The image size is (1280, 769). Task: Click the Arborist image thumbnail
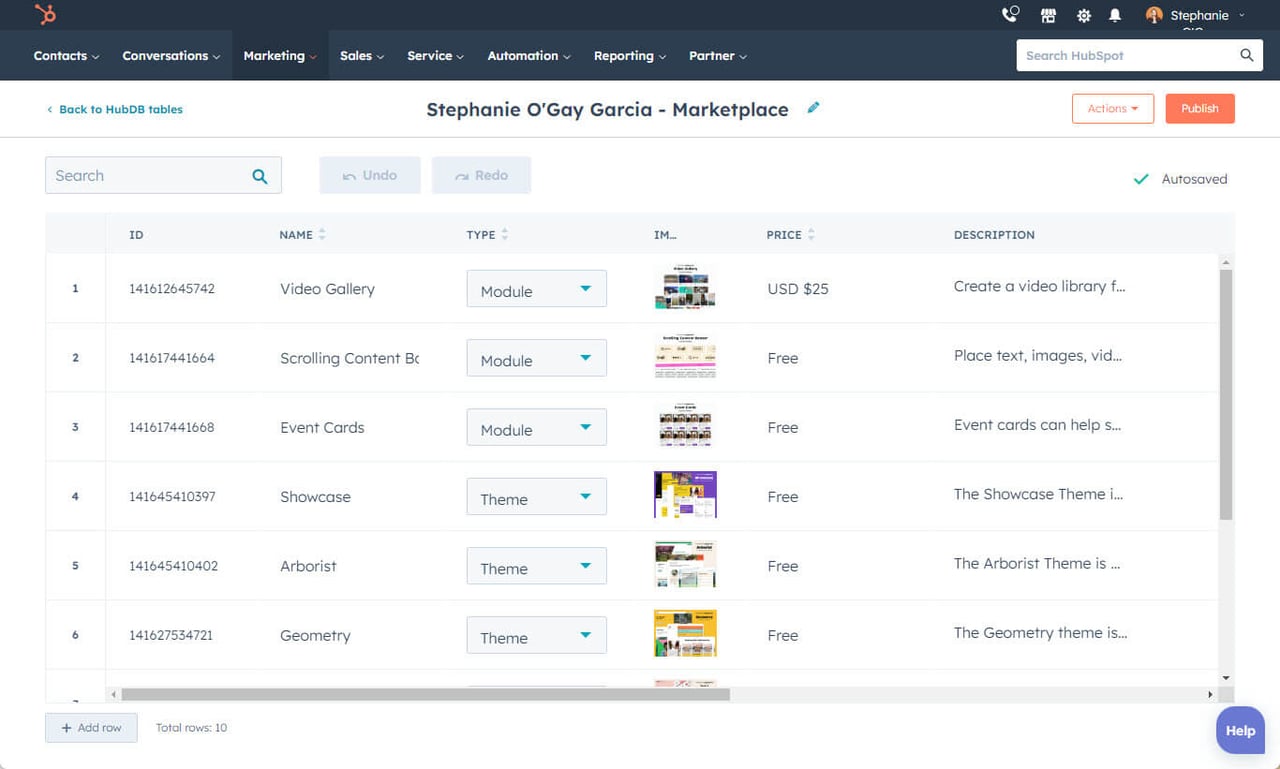[685, 564]
